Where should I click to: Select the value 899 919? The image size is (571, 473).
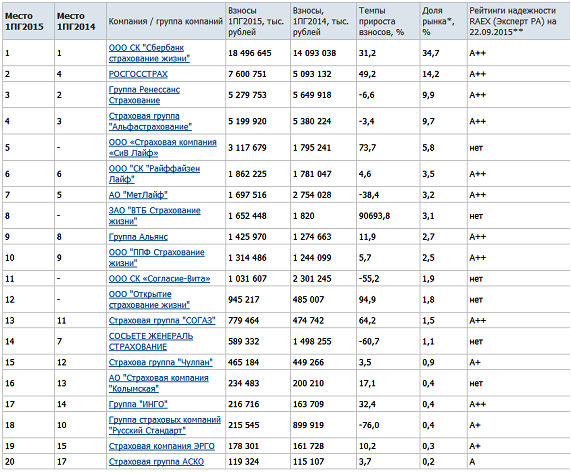tap(308, 425)
